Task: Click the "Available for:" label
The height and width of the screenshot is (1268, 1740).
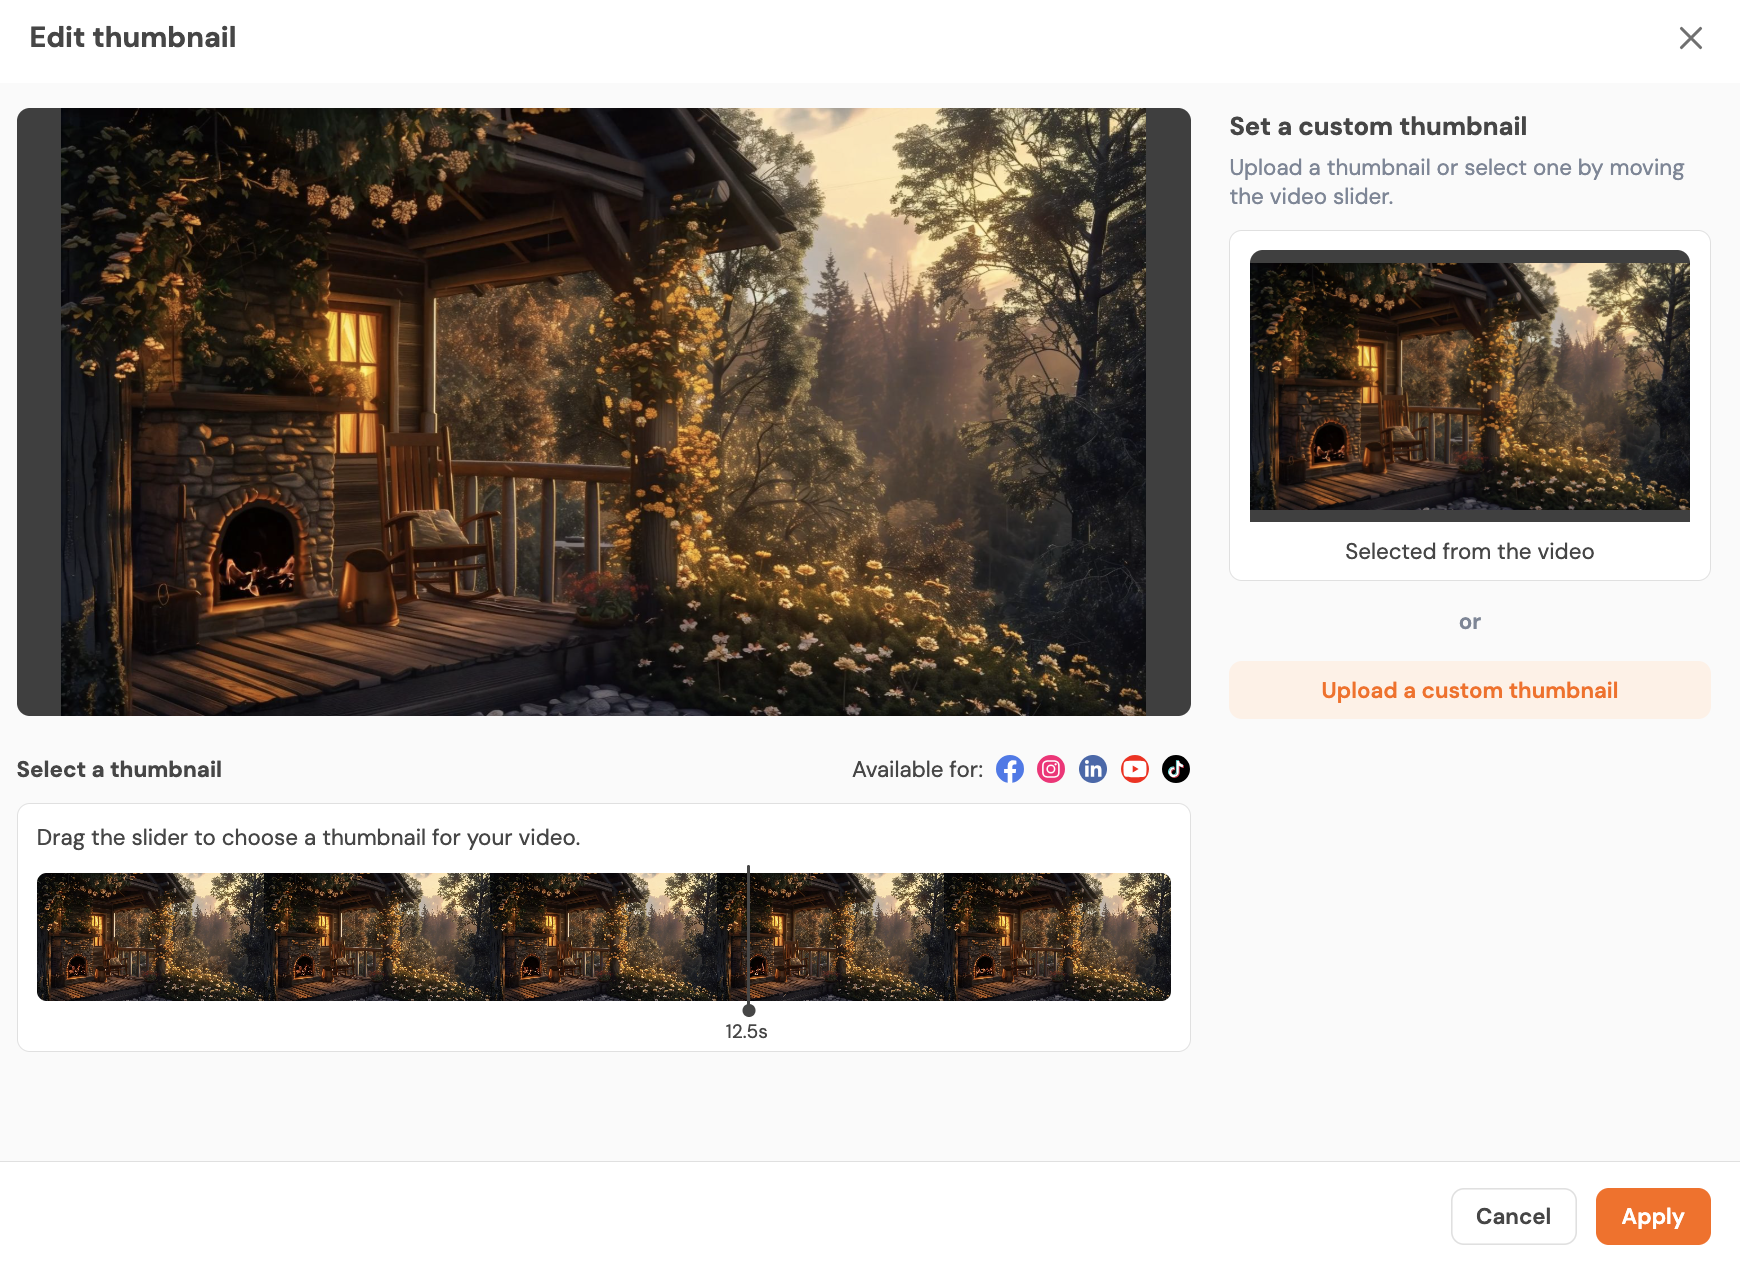Action: pyautogui.click(x=917, y=769)
